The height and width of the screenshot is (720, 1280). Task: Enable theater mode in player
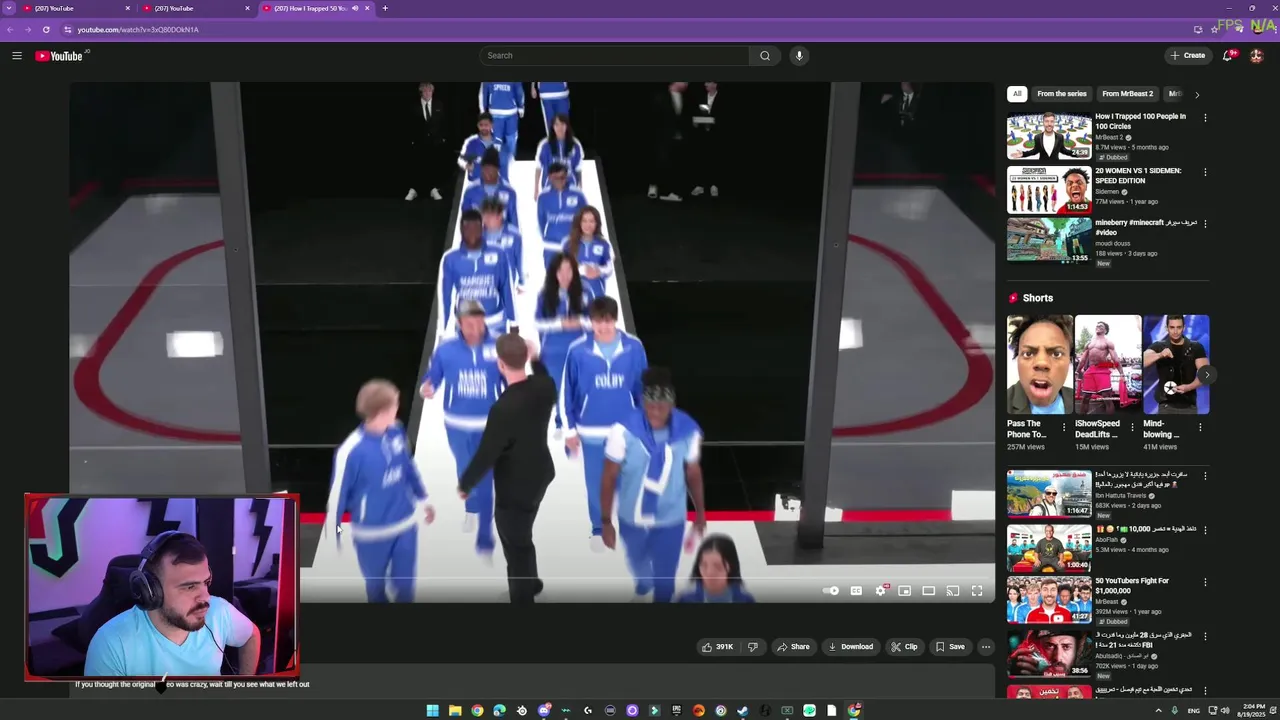click(929, 591)
